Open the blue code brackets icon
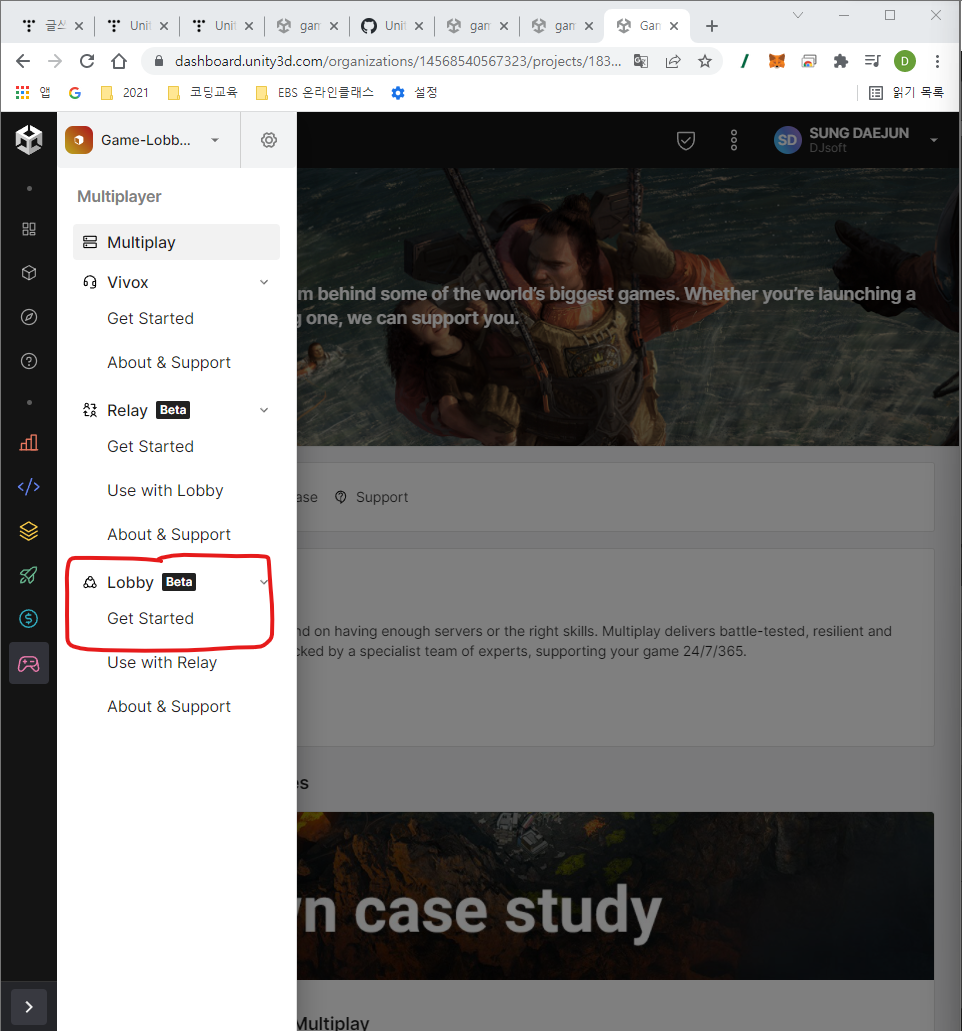 (29, 487)
